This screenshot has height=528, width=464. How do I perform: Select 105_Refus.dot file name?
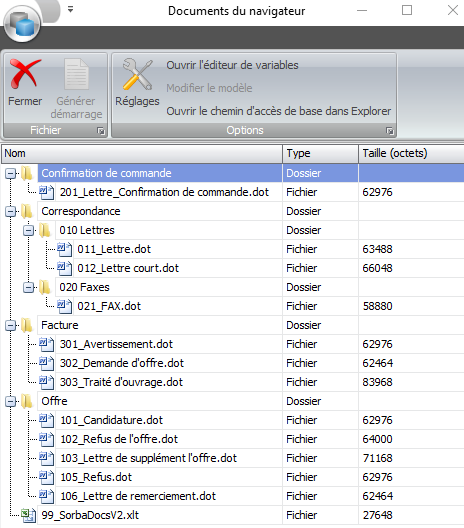click(x=96, y=477)
